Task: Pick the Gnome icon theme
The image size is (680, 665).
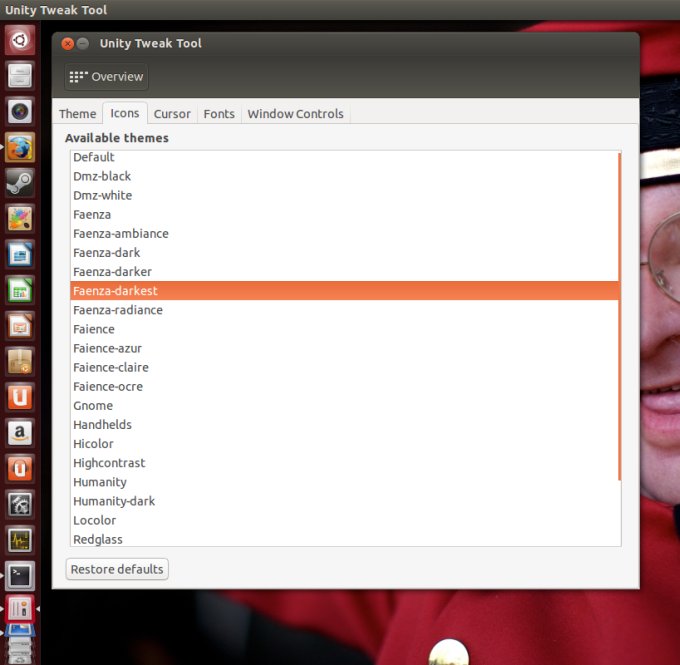Action: pos(93,406)
